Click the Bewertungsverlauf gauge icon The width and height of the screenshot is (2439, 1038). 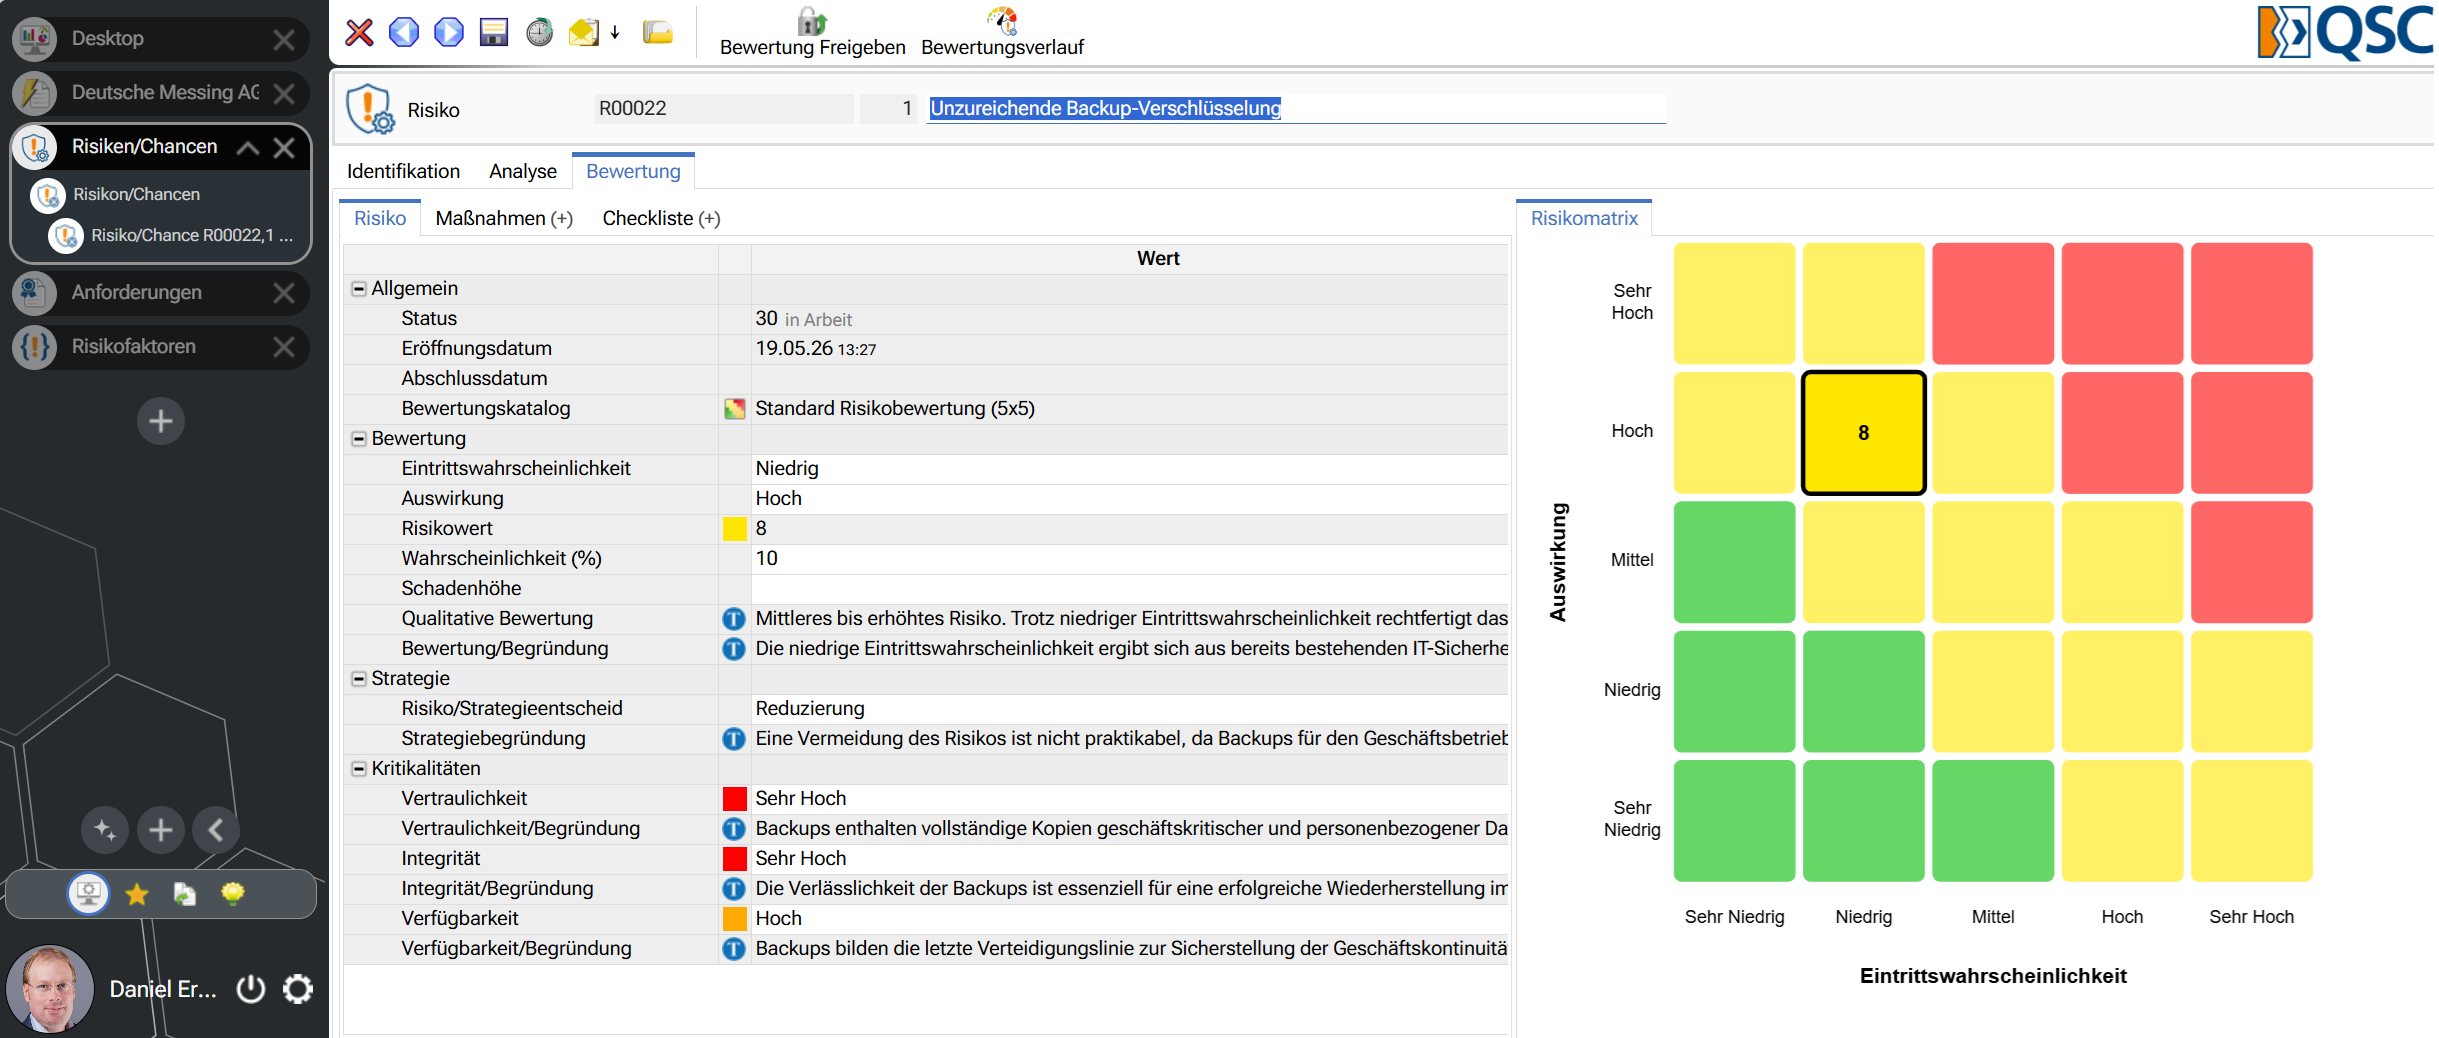pyautogui.click(x=1002, y=20)
